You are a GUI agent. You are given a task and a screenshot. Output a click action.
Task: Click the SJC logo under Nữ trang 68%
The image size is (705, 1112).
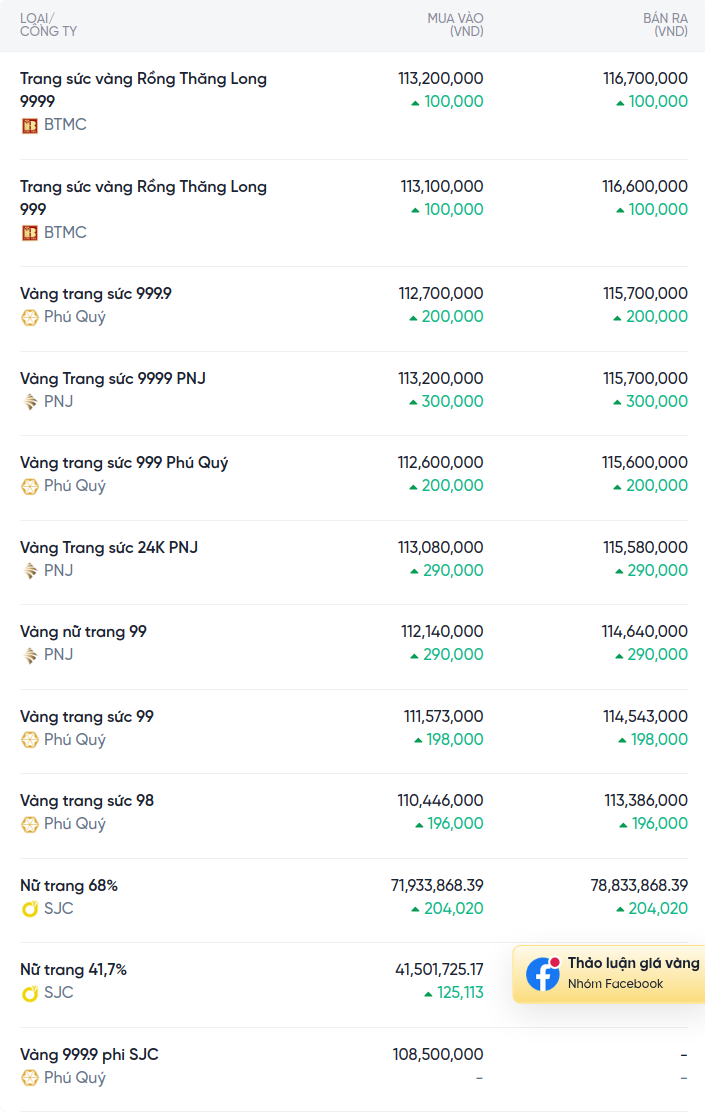pyautogui.click(x=29, y=909)
